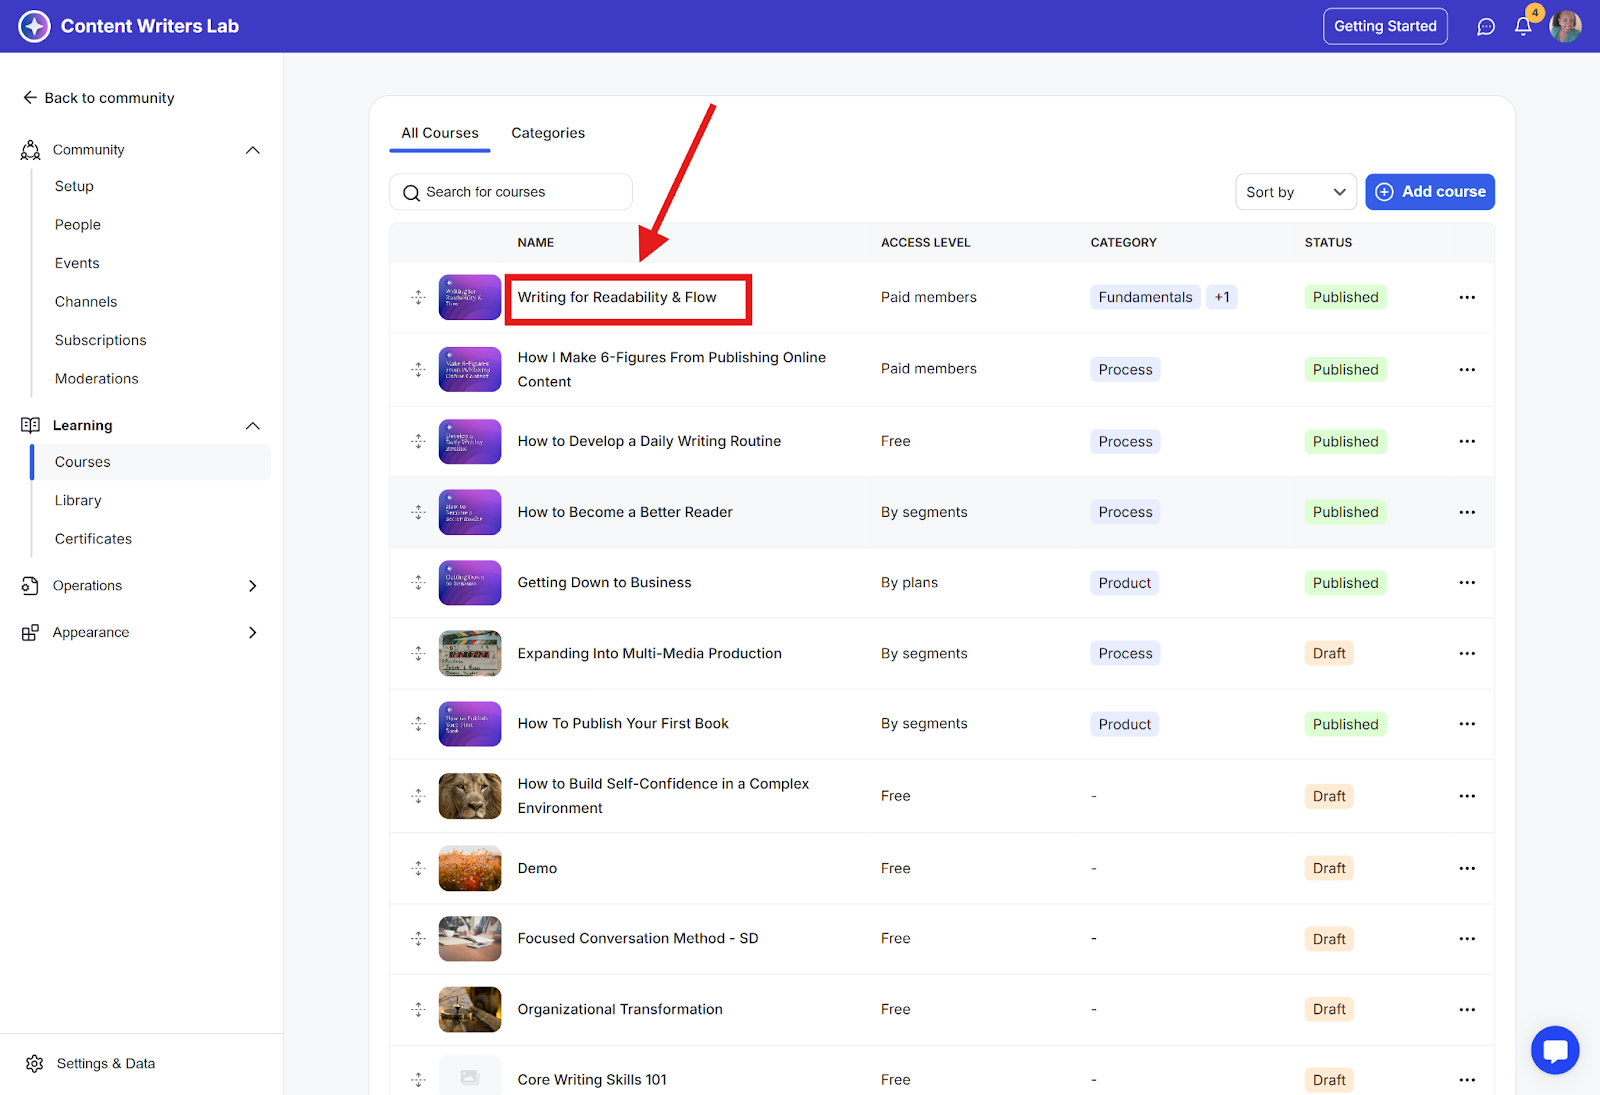The image size is (1600, 1095).
Task: Collapse the Community sidebar section
Action: pos(252,150)
